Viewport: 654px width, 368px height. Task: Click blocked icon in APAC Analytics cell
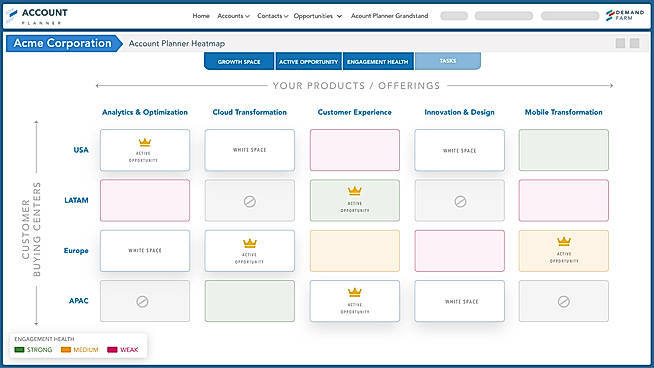point(142,302)
